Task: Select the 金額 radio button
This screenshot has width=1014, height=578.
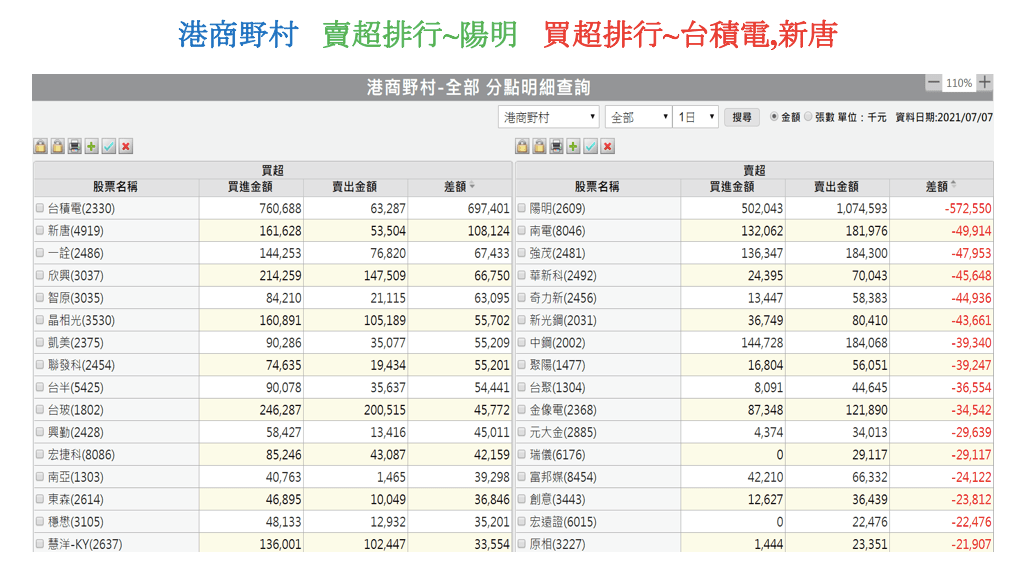Action: point(774,117)
